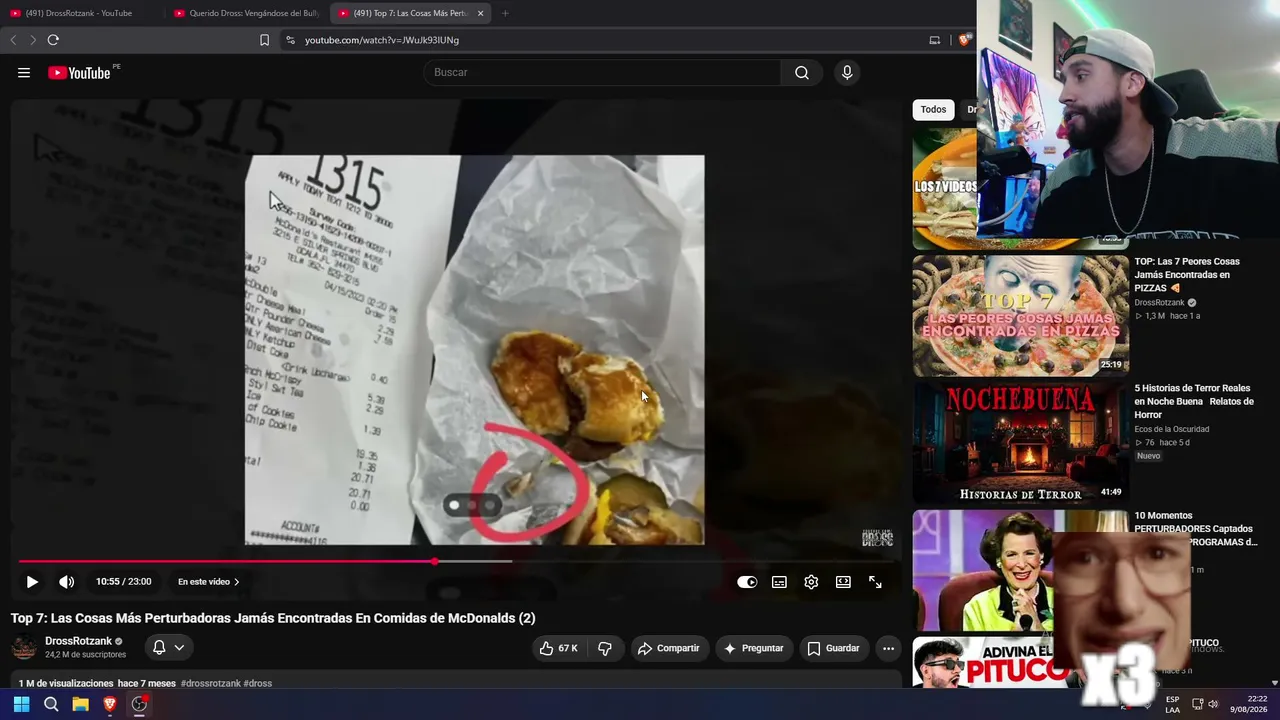Dislike the video

(605, 648)
